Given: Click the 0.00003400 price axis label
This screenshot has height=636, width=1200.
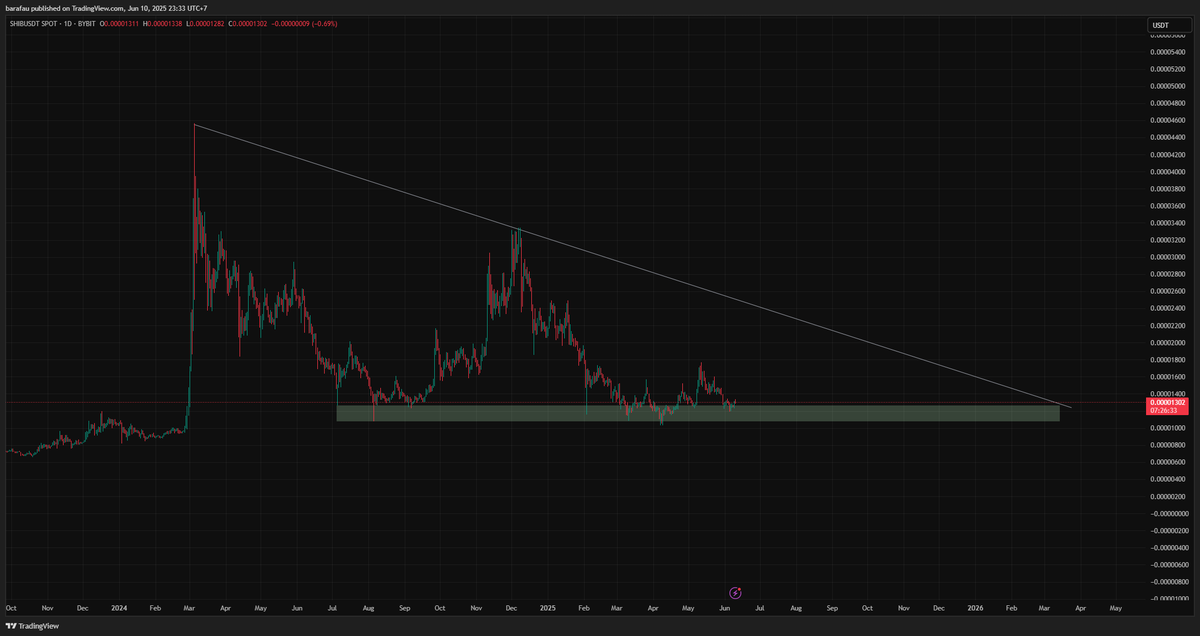Looking at the screenshot, I should coord(1166,222).
